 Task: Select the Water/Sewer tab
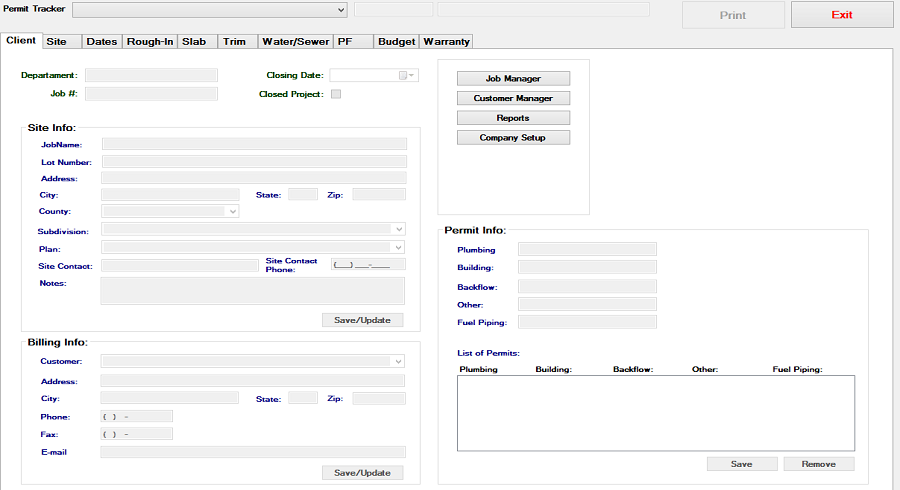click(294, 42)
